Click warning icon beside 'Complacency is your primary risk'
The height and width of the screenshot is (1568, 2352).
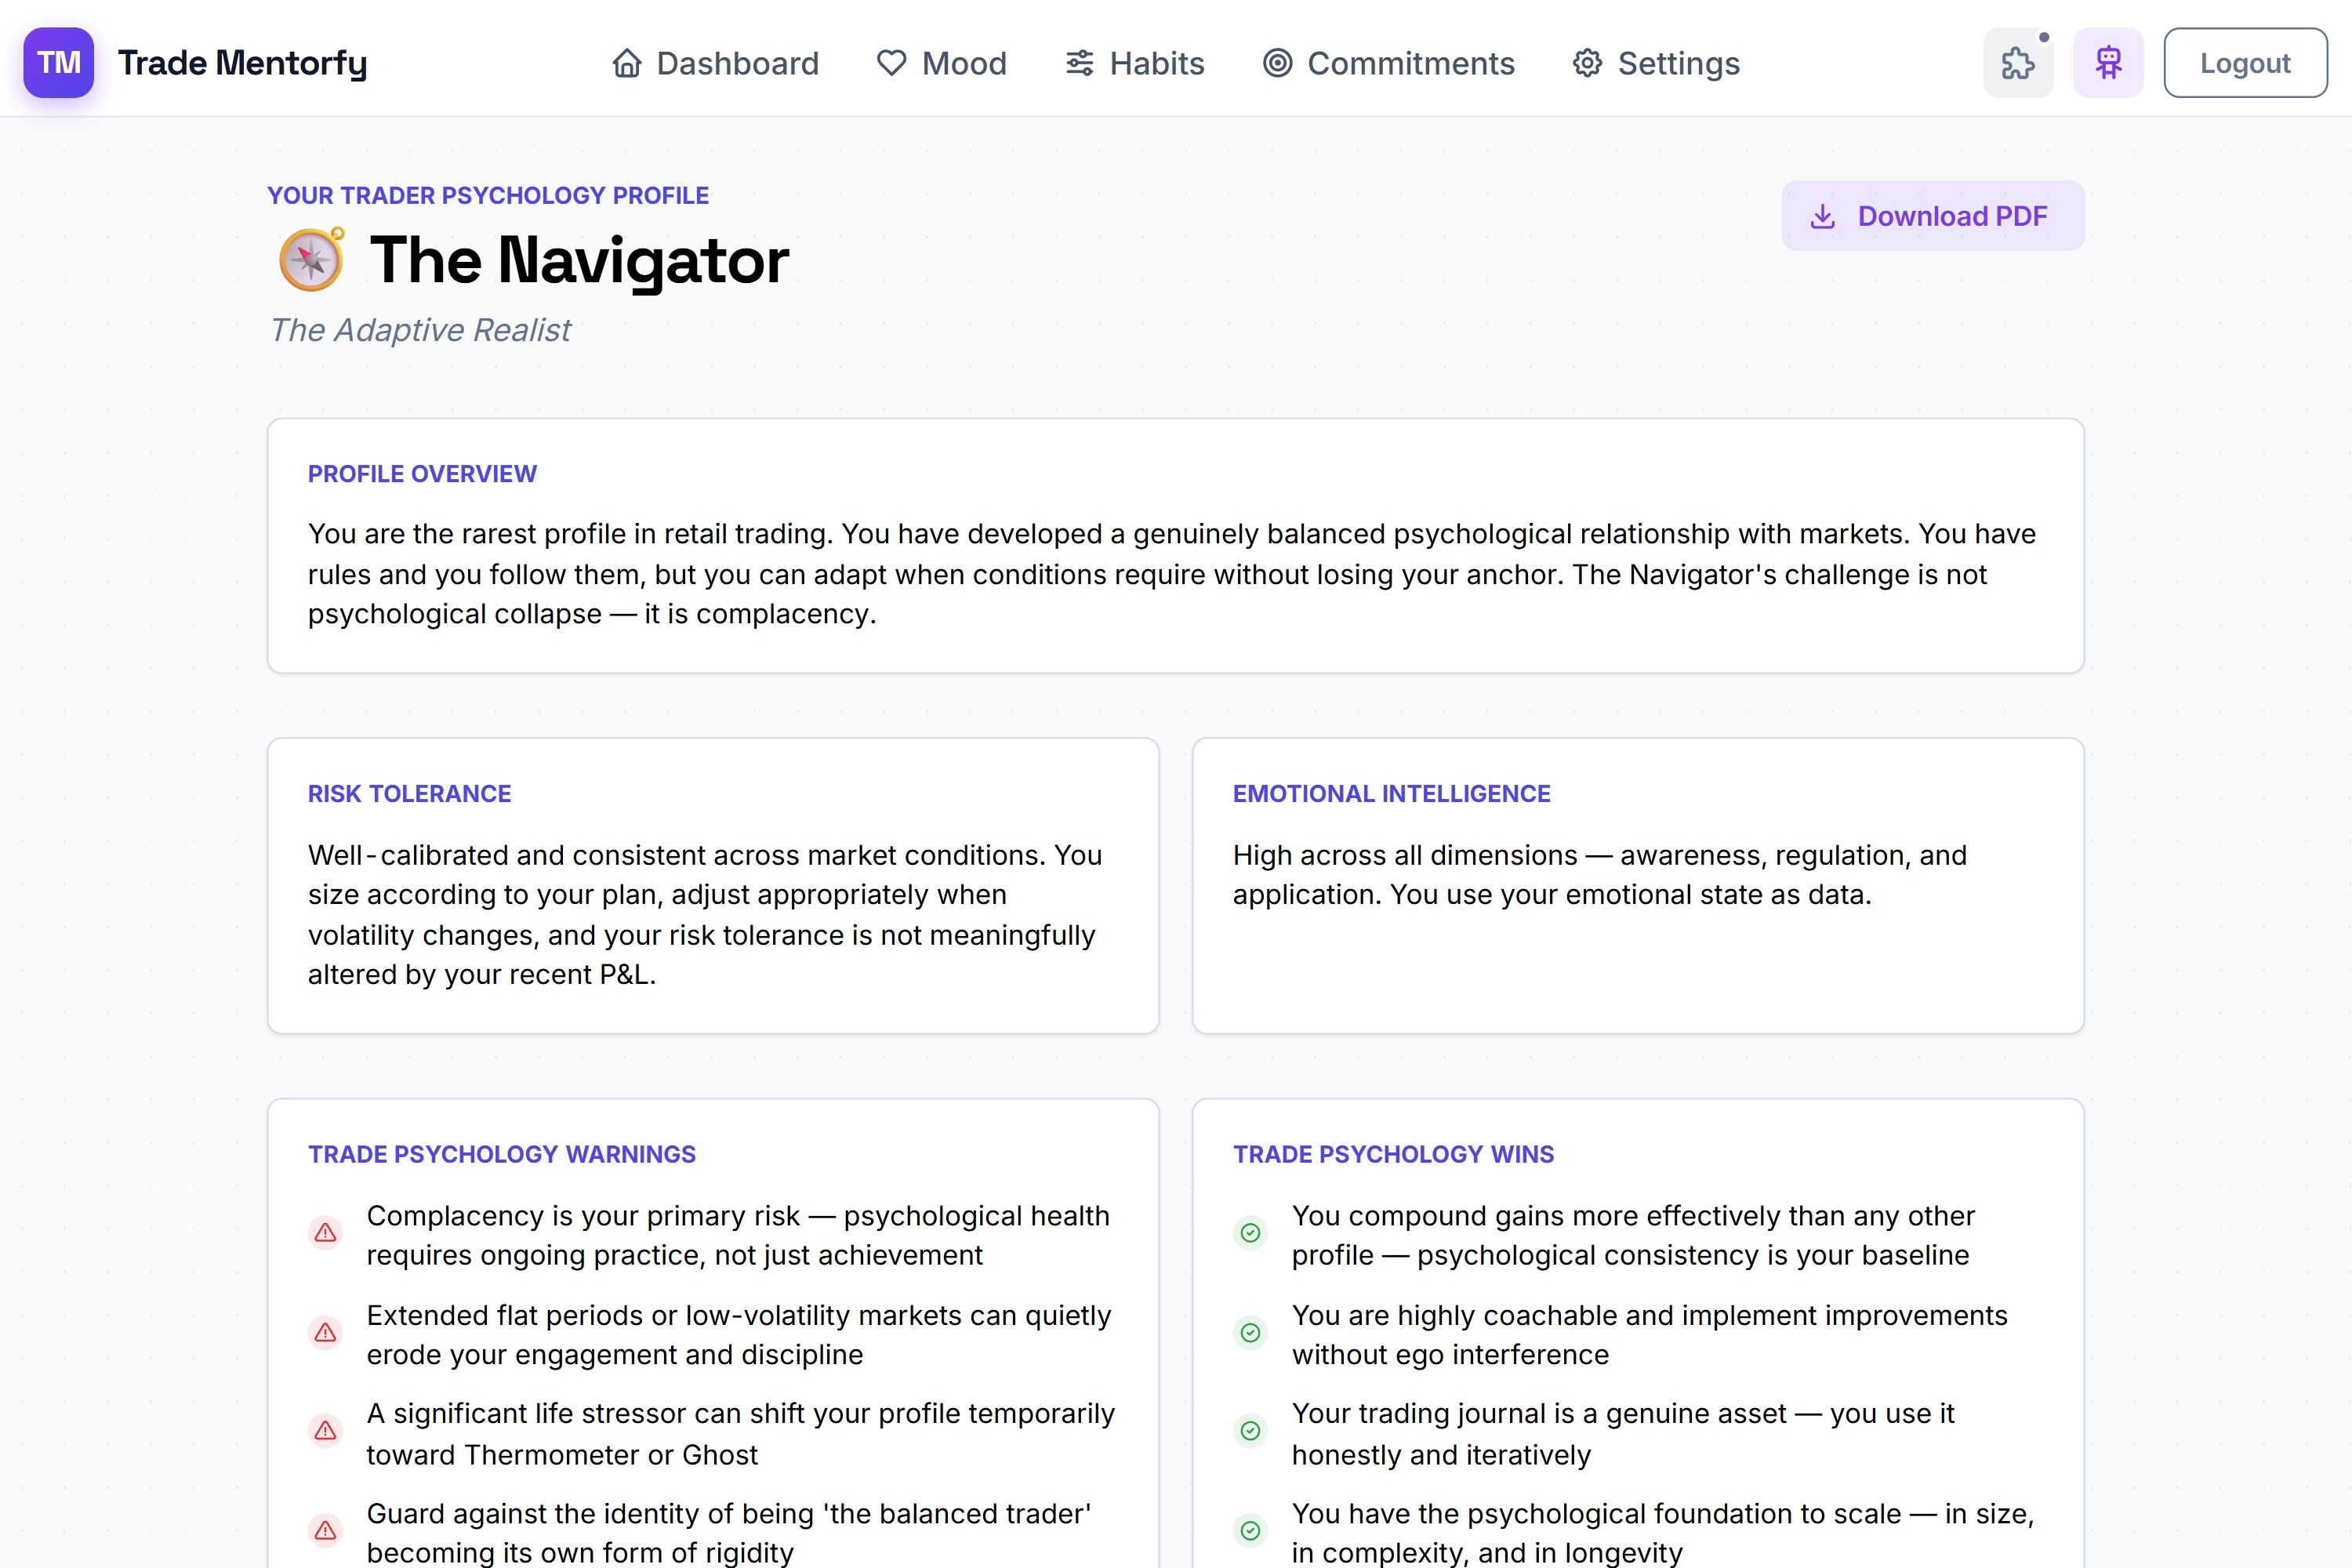(325, 1234)
